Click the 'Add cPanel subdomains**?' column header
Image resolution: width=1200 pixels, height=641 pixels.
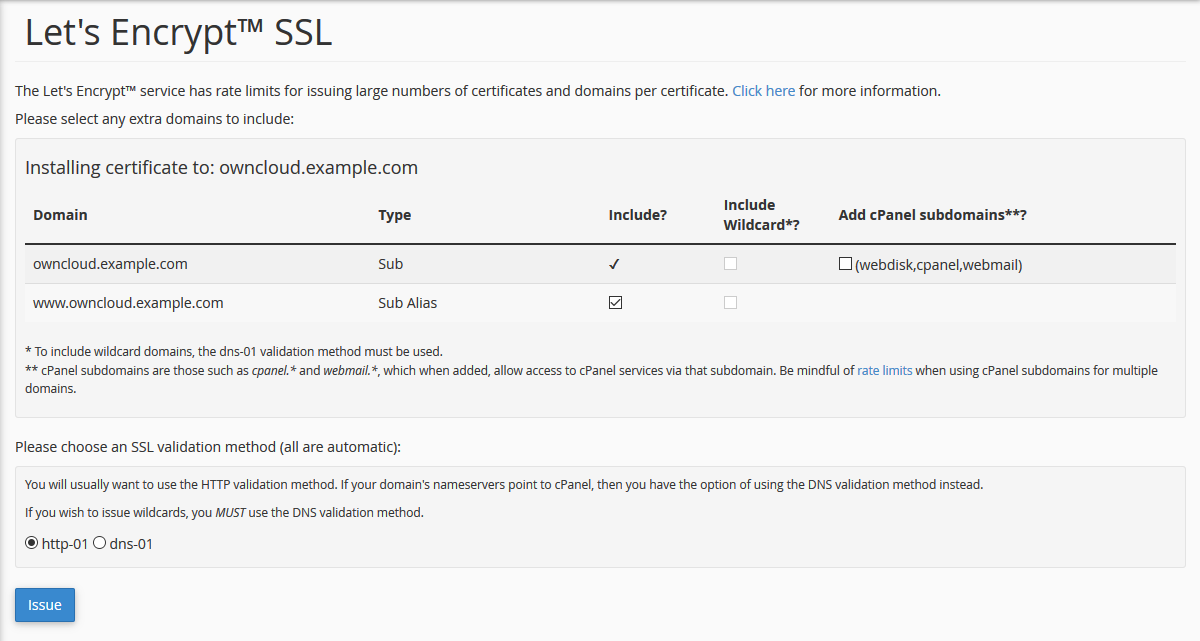click(932, 215)
